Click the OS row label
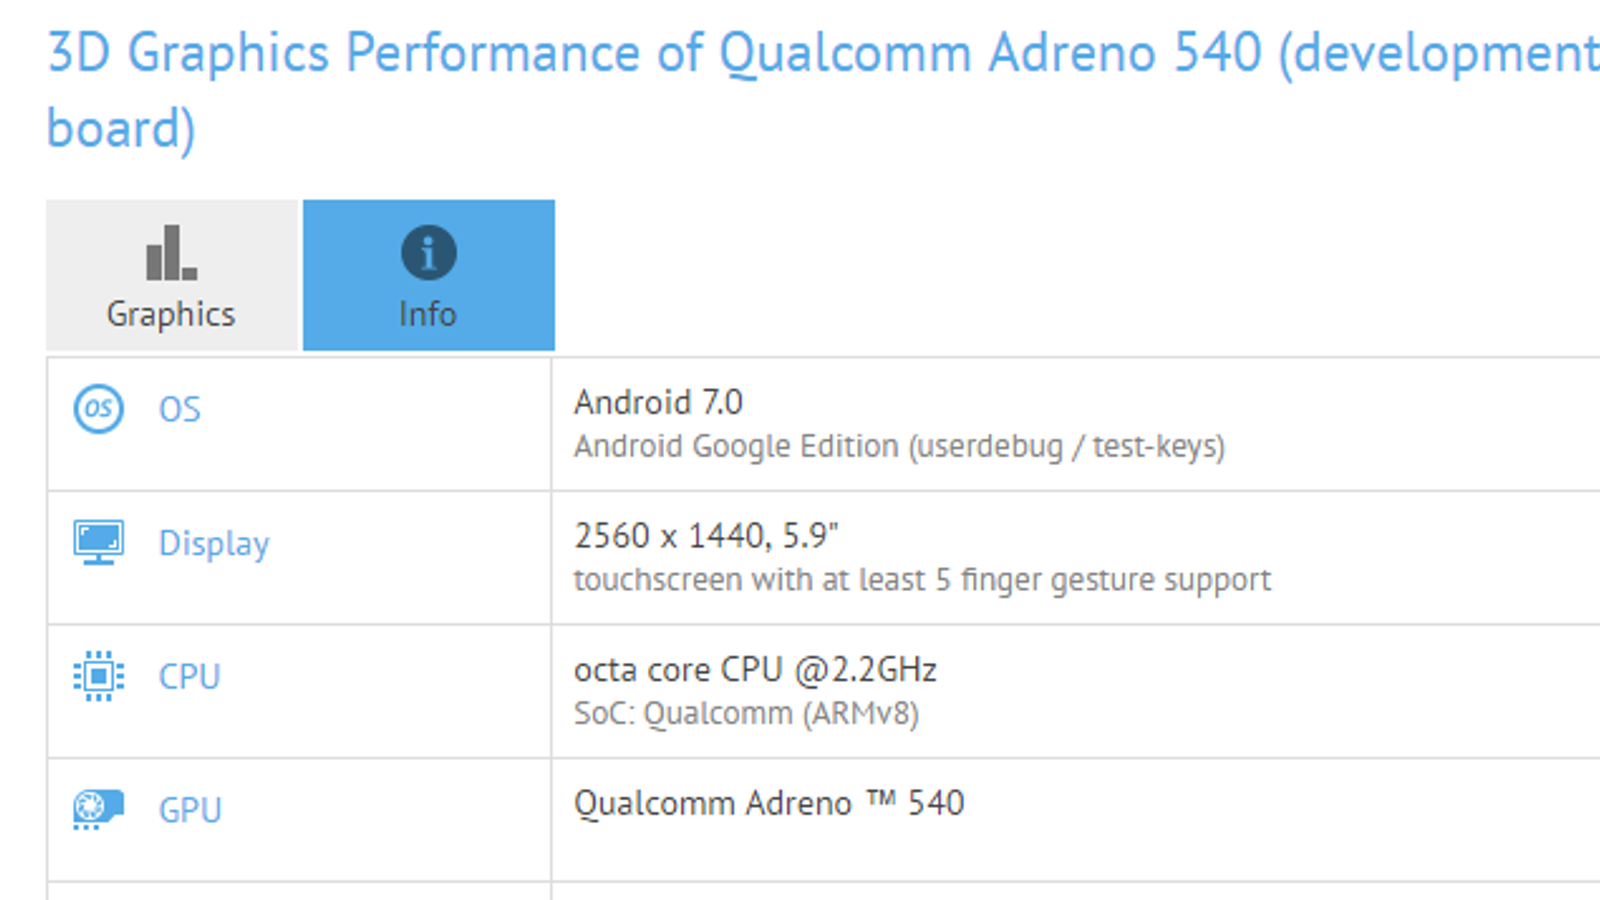The height and width of the screenshot is (900, 1600). [x=180, y=410]
